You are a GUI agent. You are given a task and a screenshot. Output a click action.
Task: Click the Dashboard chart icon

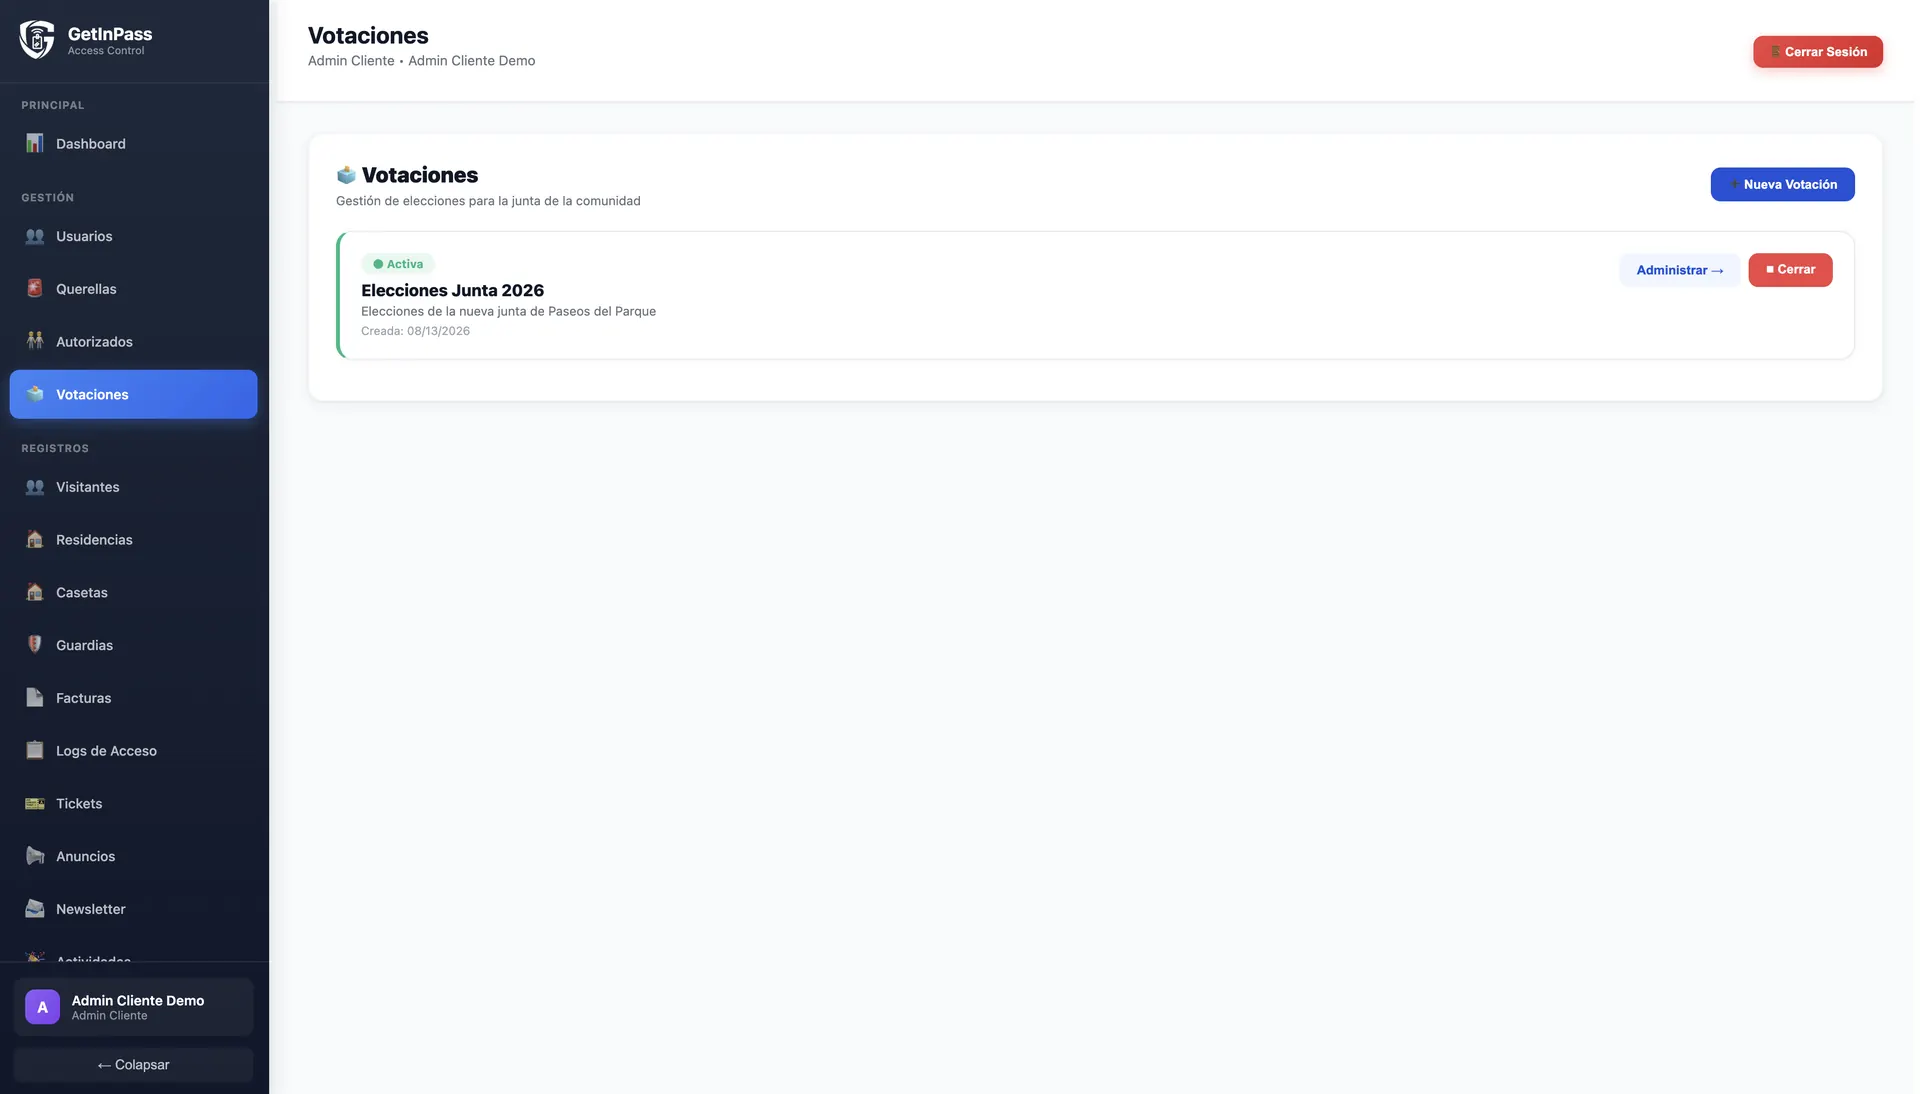point(35,143)
